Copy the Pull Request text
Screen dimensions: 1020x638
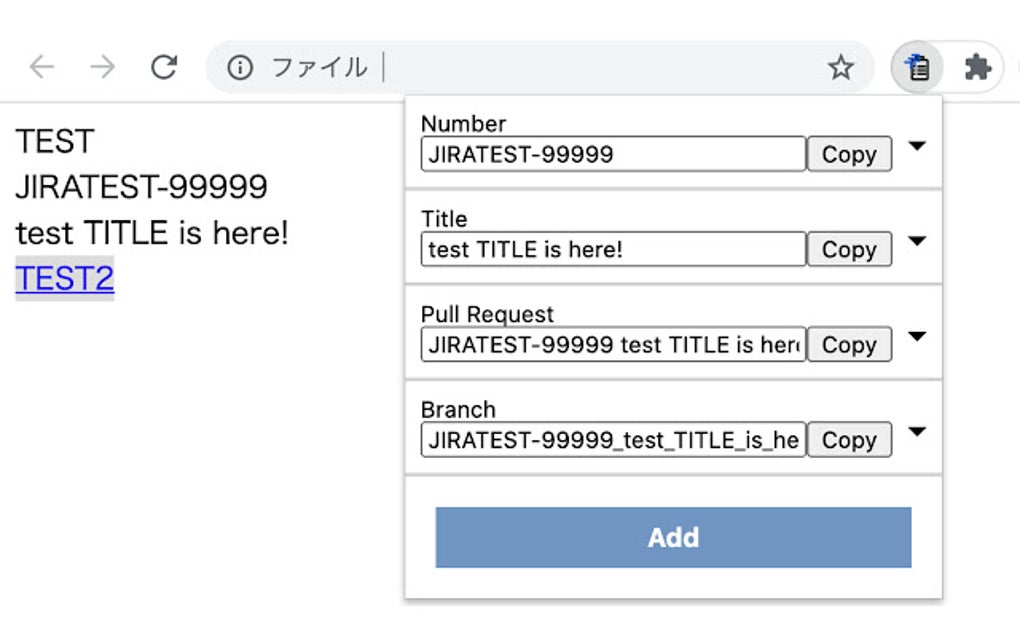click(849, 345)
